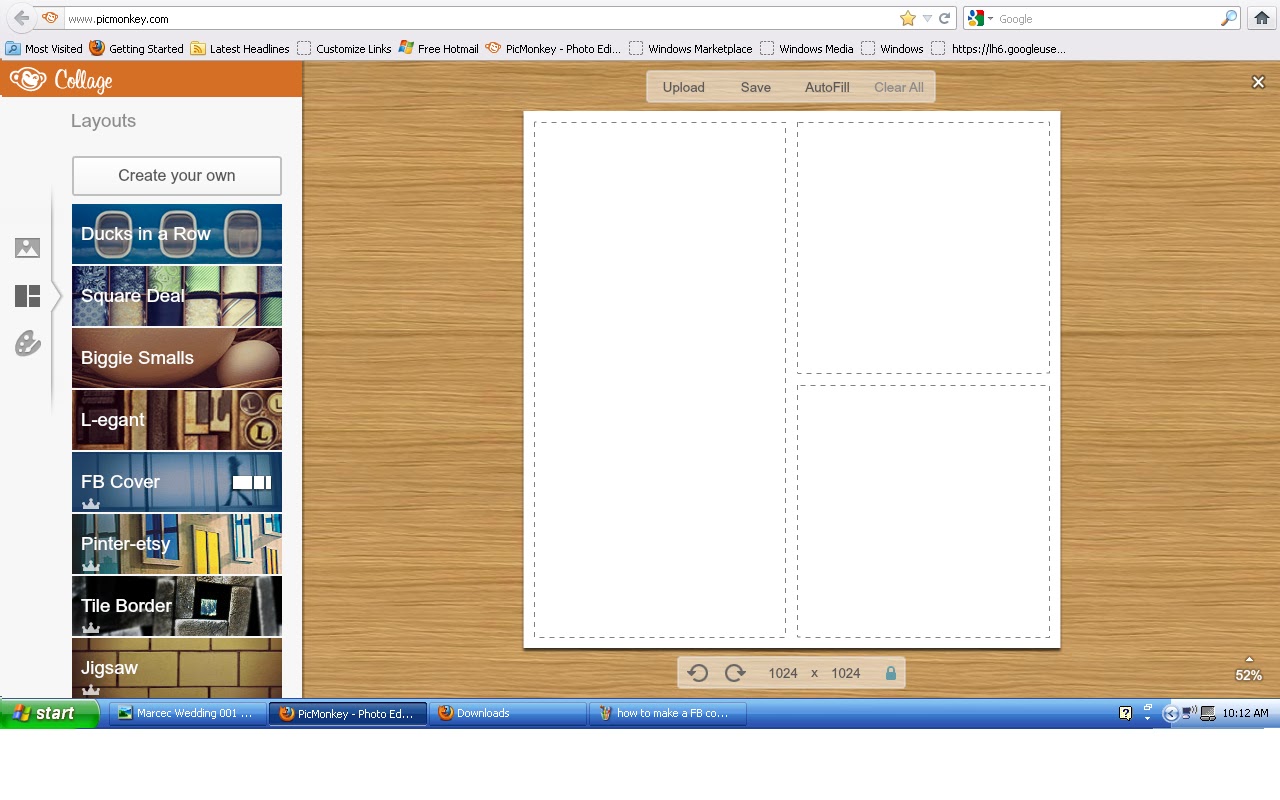Click the tall left collage cell

tap(660, 380)
